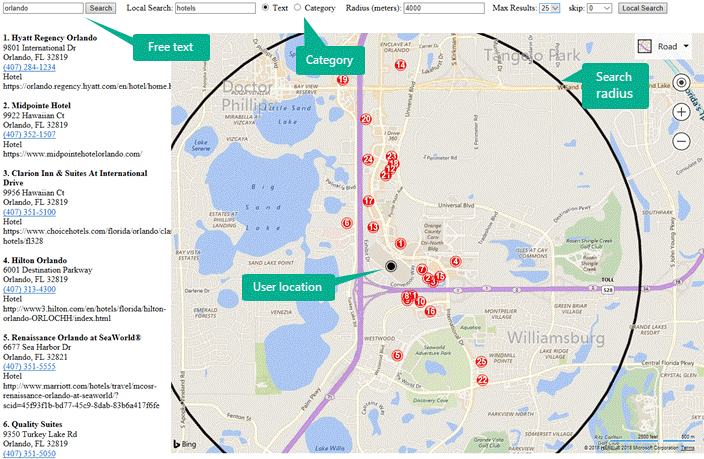Open the Max Results dropdown
This screenshot has width=704, height=459.
click(x=550, y=8)
